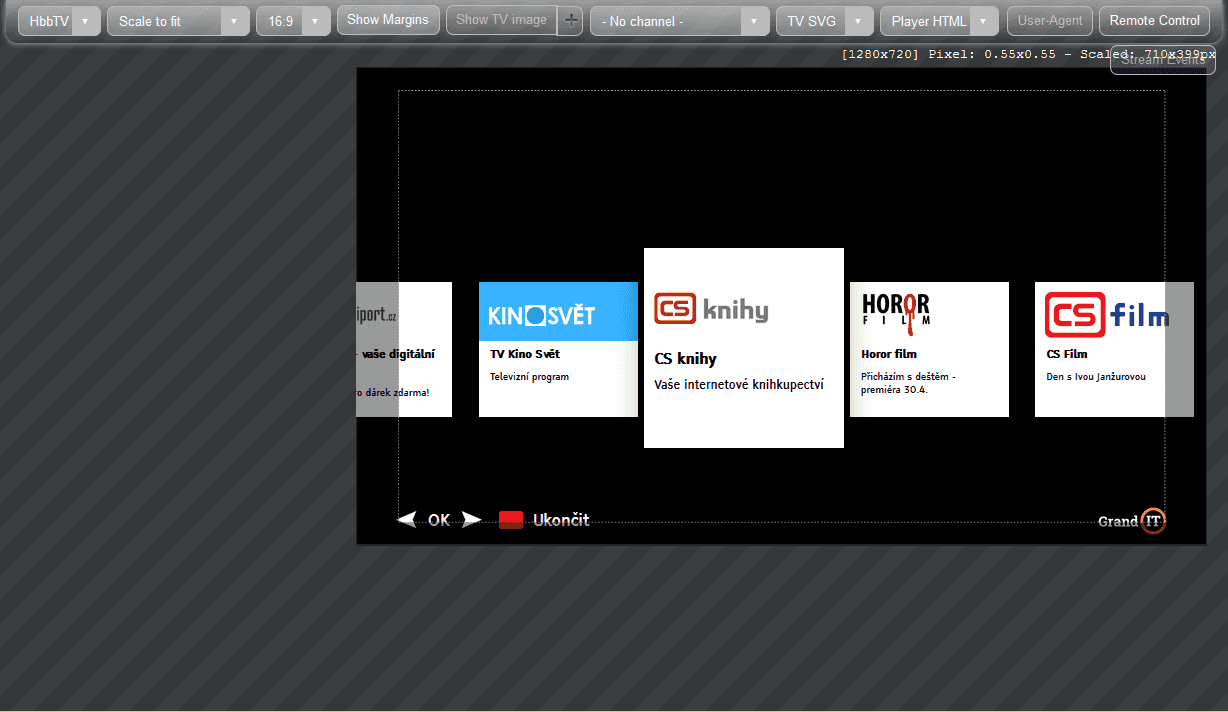The height and width of the screenshot is (712, 1228).
Task: Click the plus icon next to Show TV image
Action: point(571,20)
